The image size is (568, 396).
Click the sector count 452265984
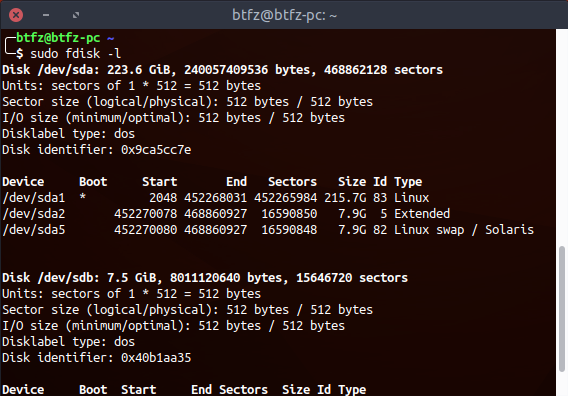285,198
